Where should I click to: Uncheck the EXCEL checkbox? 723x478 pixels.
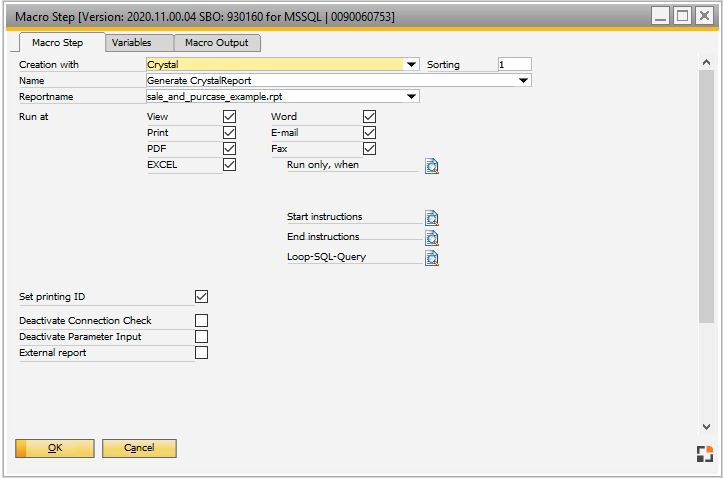tap(230, 165)
